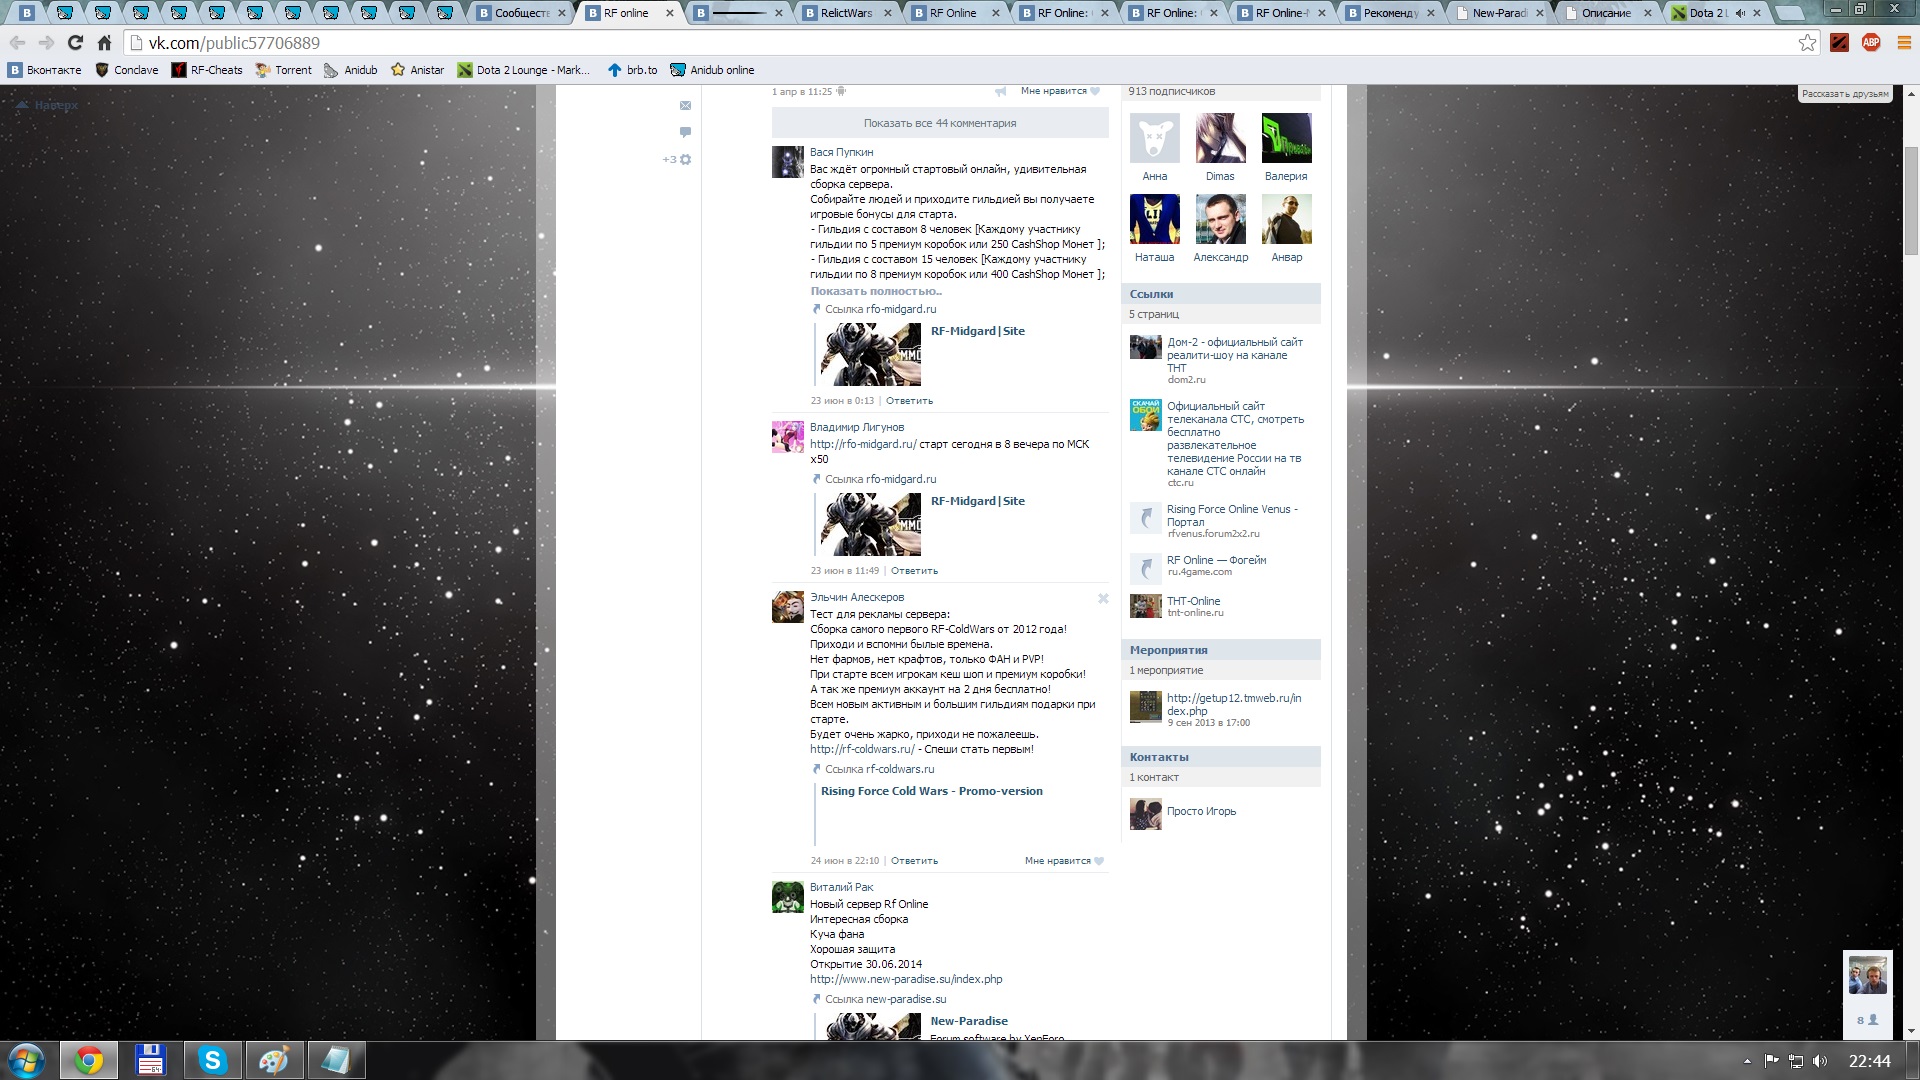Click RF-Midgard thumbnail in Владимир Лигунов comment

coord(871,525)
